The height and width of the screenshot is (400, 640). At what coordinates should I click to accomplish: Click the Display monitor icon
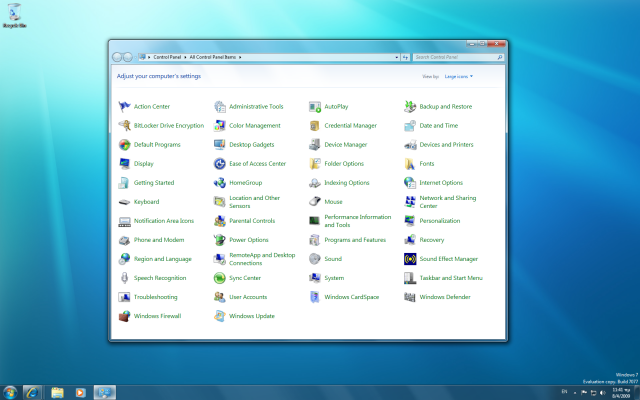click(124, 164)
